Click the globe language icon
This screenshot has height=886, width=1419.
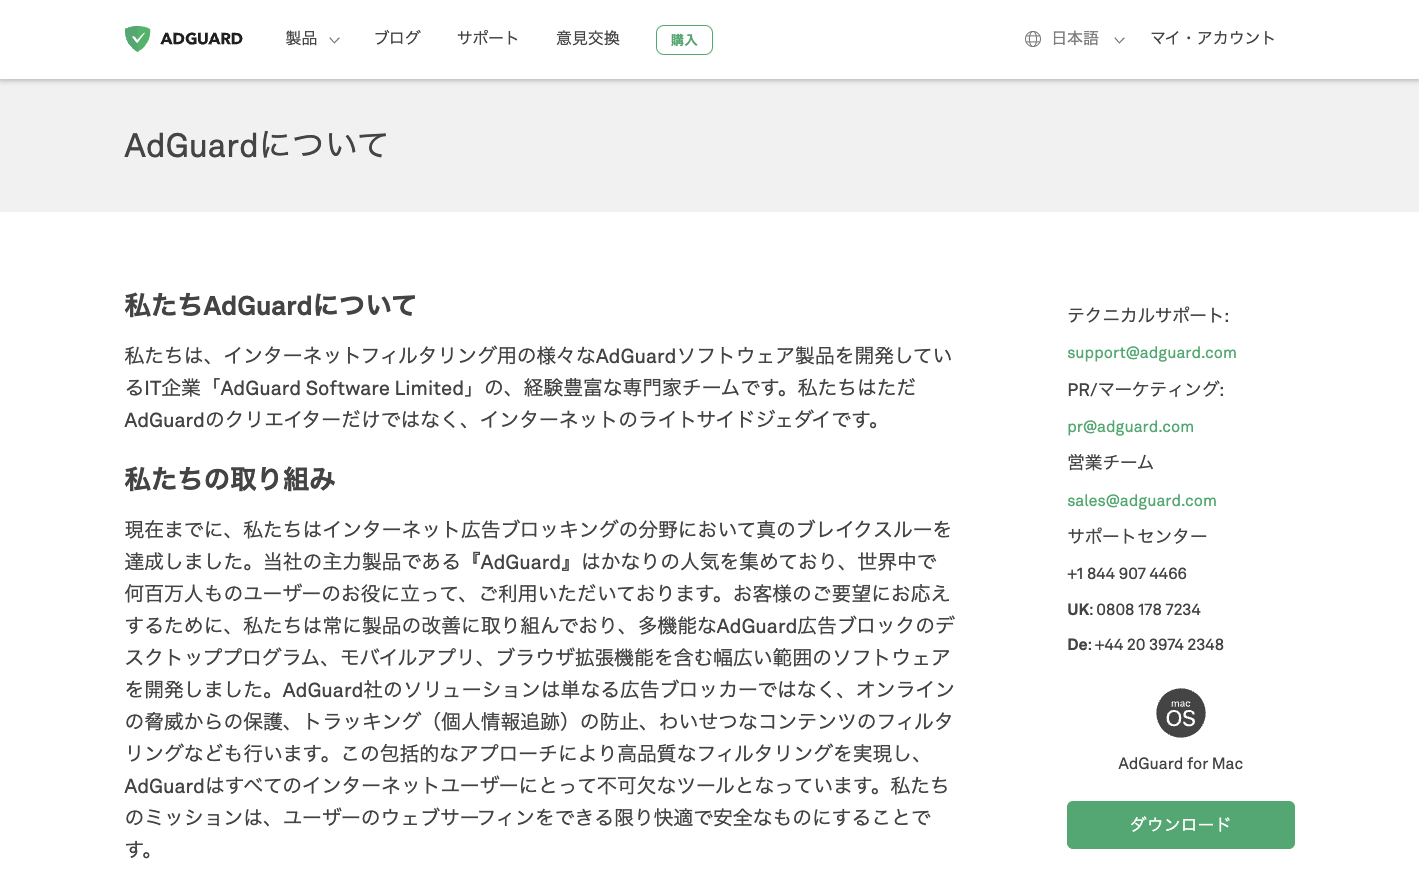[x=1033, y=39]
